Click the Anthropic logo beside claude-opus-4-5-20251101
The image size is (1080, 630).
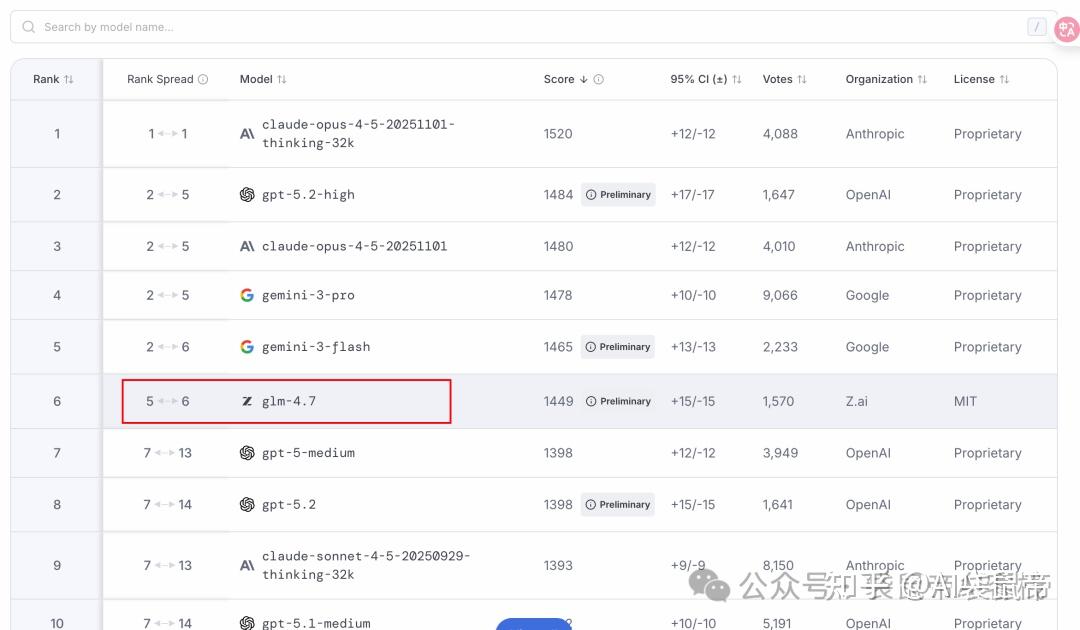point(247,246)
